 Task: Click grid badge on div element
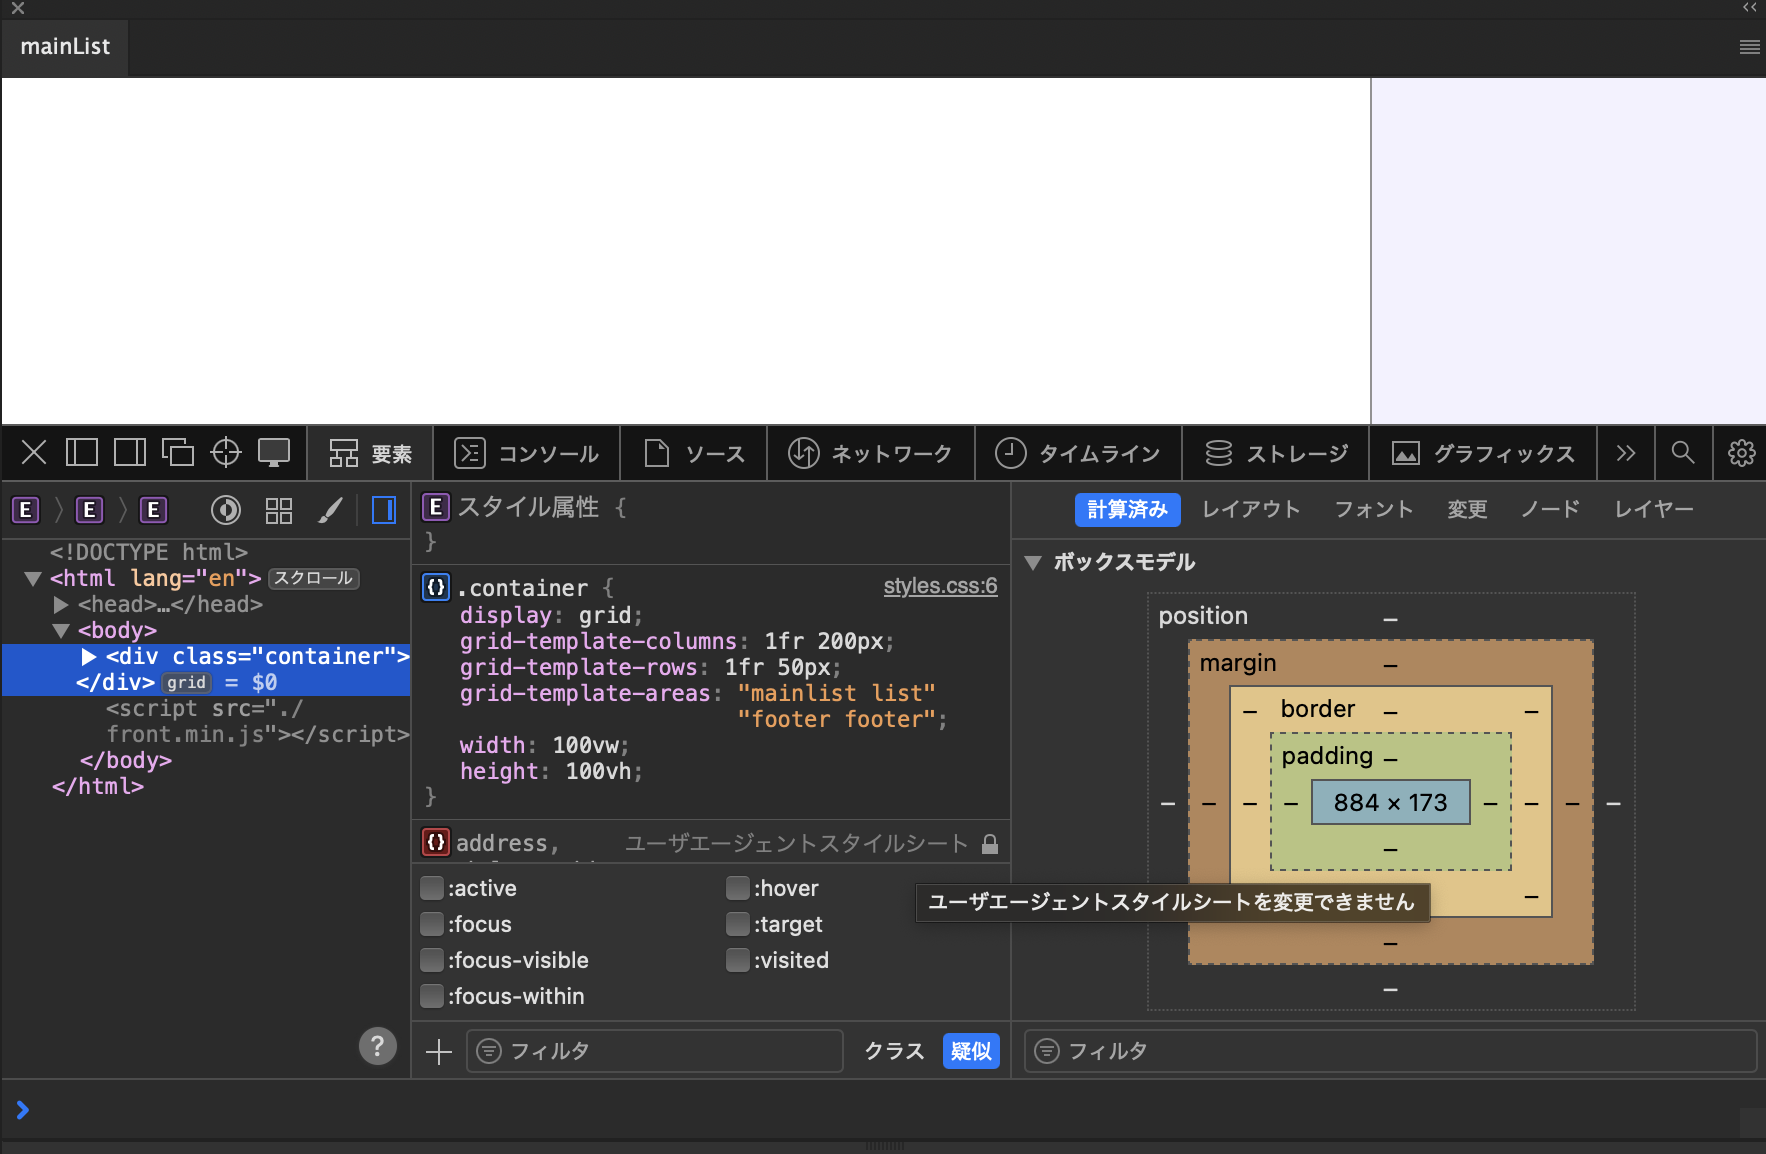(187, 682)
